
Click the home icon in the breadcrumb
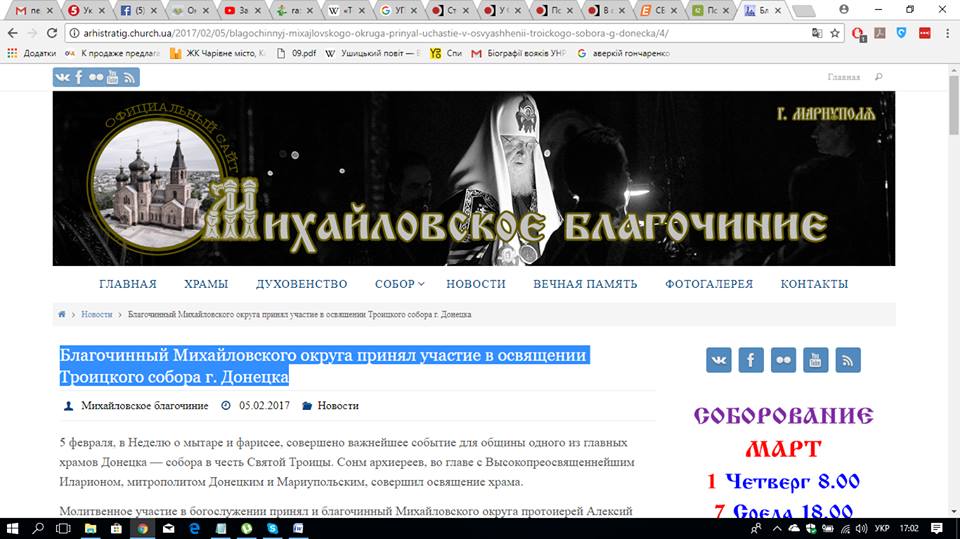click(62, 314)
